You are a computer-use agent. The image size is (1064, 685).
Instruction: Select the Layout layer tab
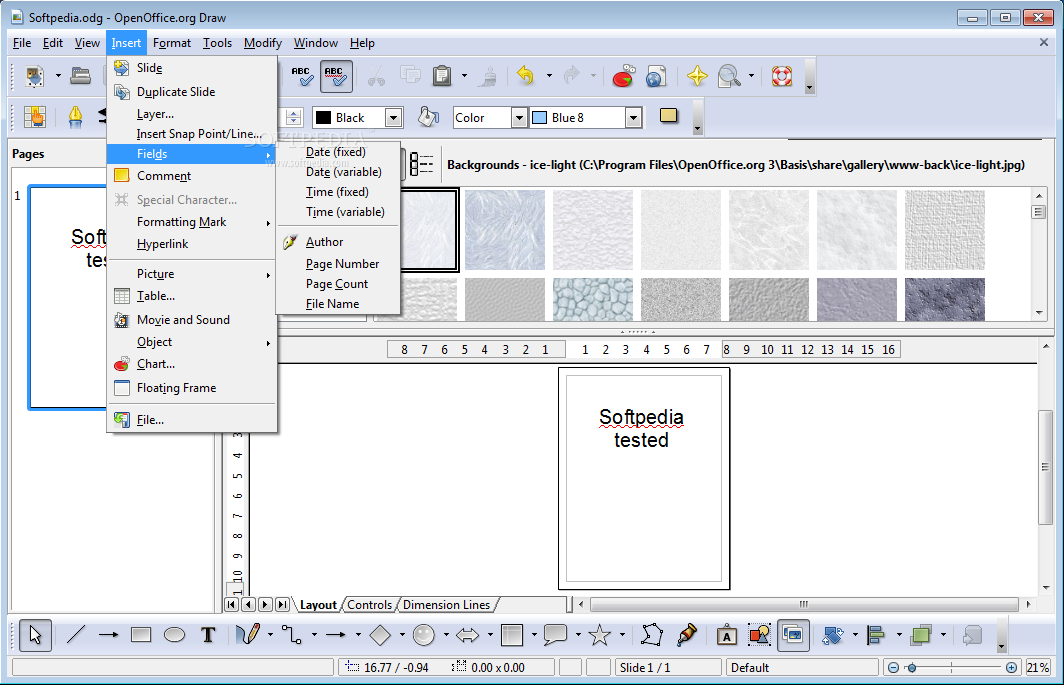[x=318, y=605]
